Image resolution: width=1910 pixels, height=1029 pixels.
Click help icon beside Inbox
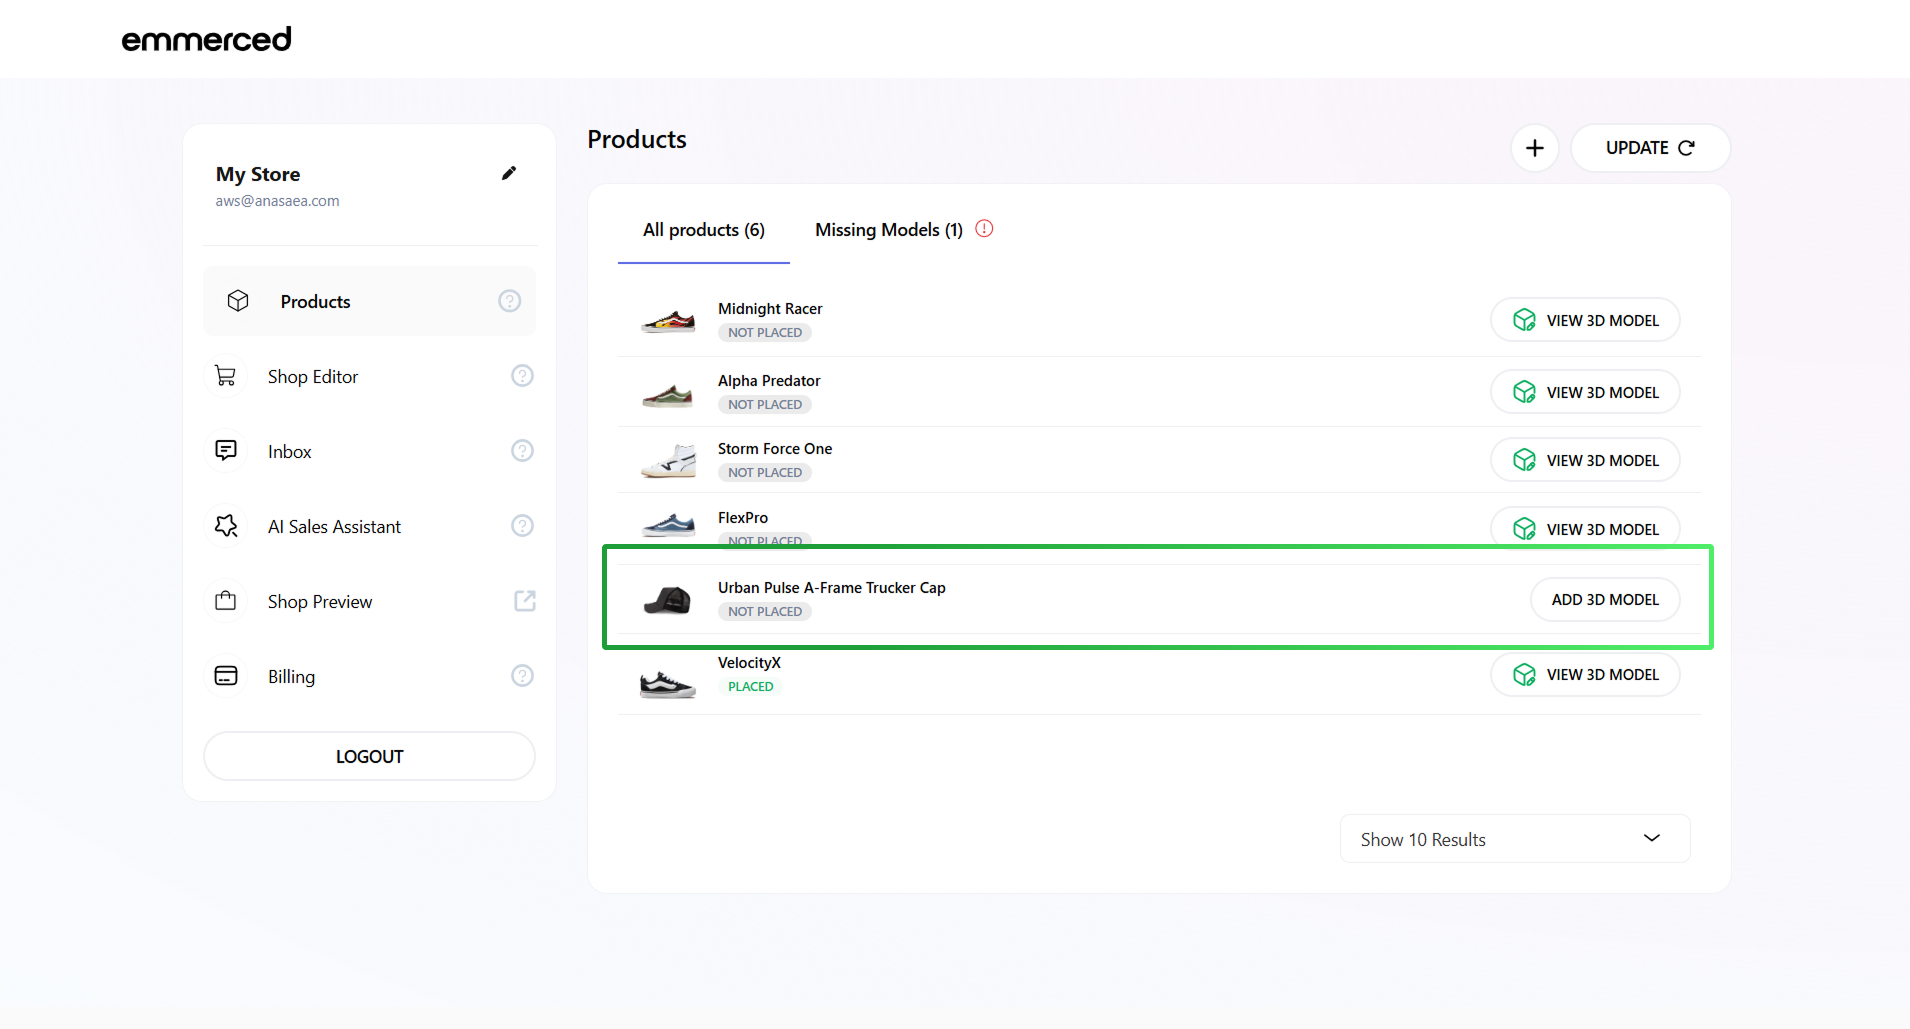(x=522, y=451)
